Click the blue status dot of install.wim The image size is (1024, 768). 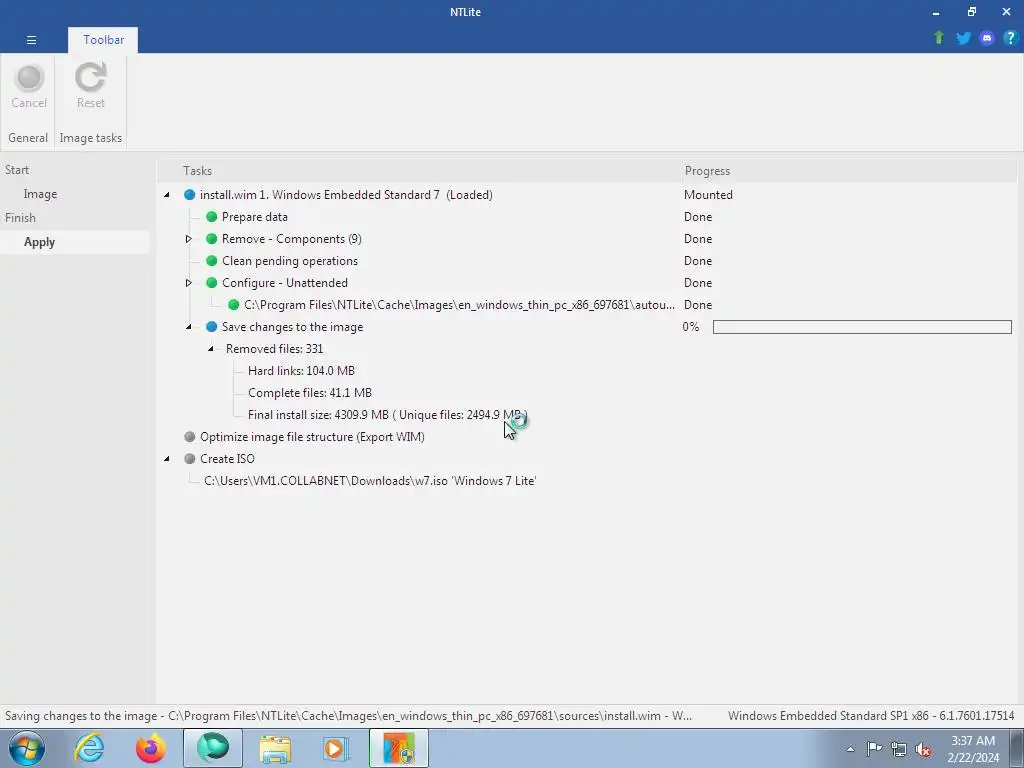[x=189, y=195]
